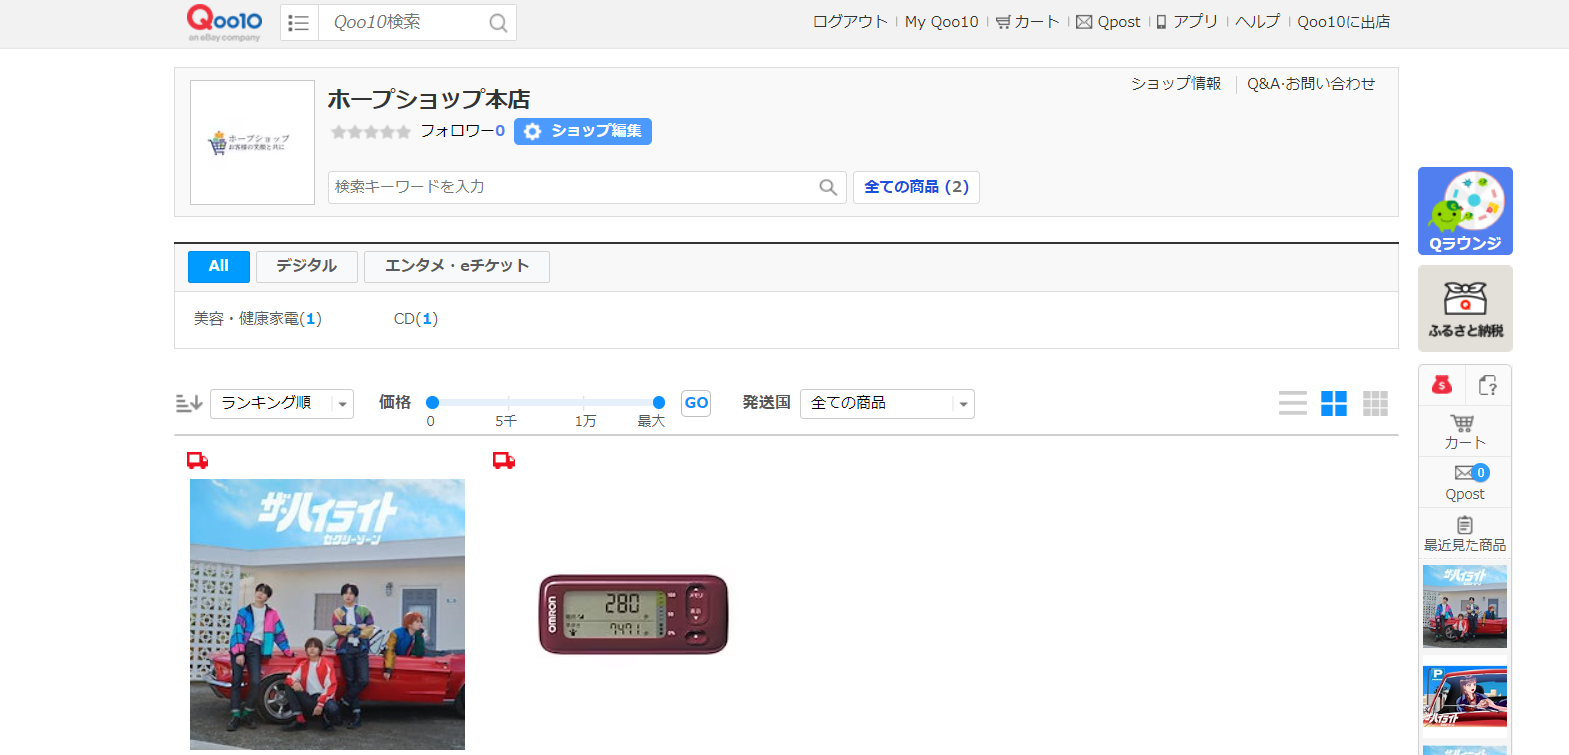Switch to list view layout icon
Screen dimensions: 1569x755
point(1293,403)
